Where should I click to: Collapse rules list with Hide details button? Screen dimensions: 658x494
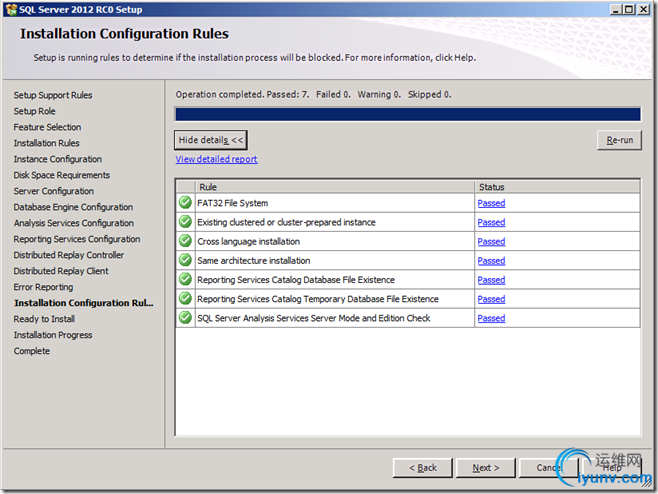point(211,140)
